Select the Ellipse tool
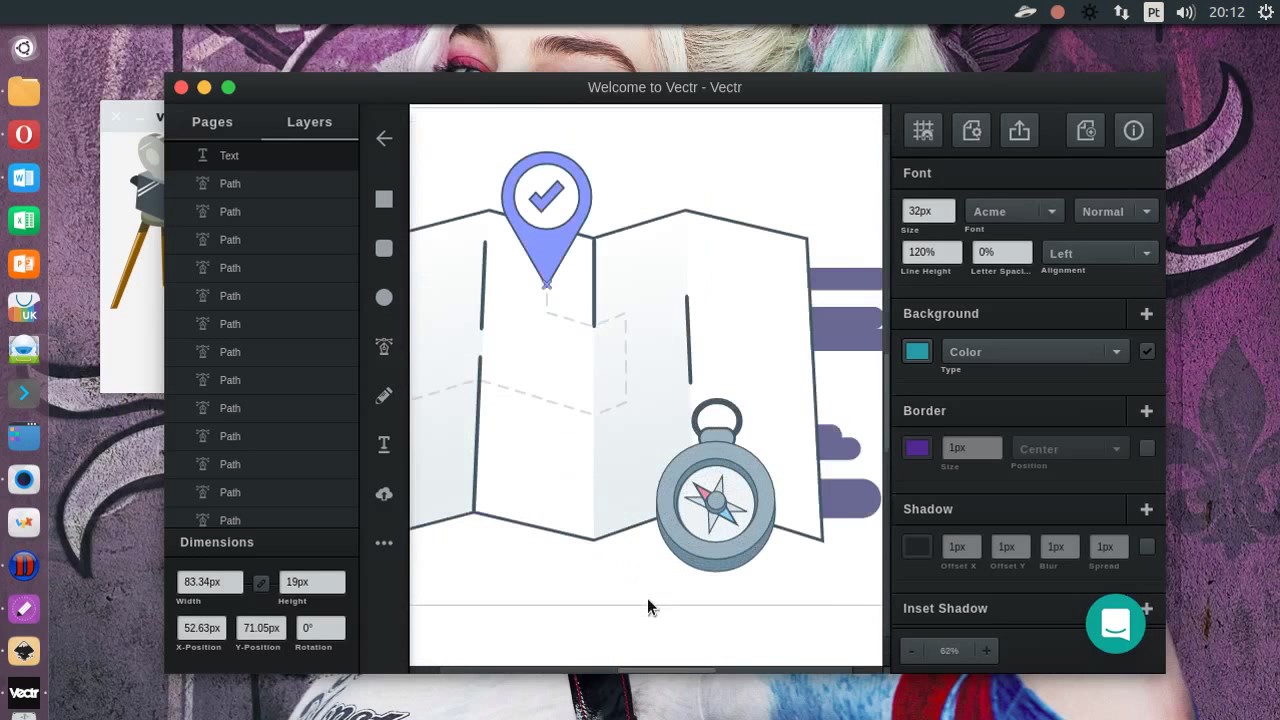Viewport: 1280px width, 720px height. pos(384,297)
